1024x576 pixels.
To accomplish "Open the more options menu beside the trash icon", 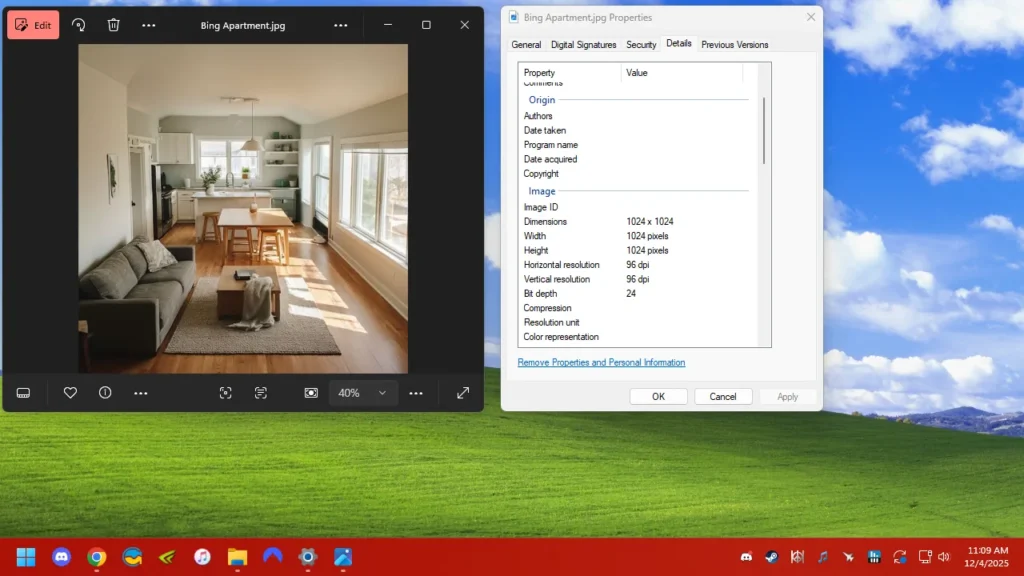I will pyautogui.click(x=149, y=25).
